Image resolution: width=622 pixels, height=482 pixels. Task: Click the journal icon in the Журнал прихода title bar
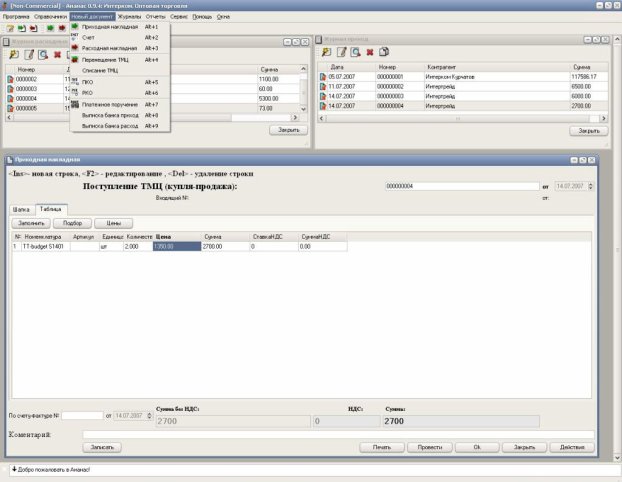[x=319, y=39]
